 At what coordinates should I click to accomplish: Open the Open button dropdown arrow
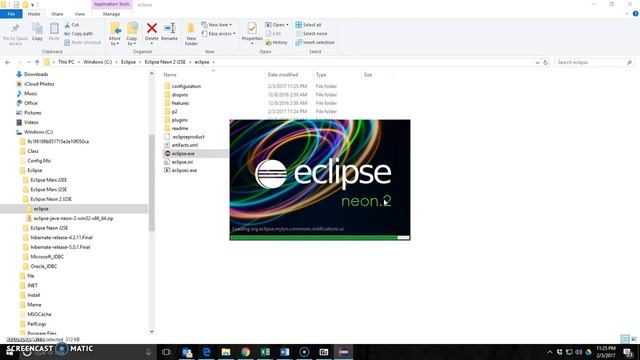pyautogui.click(x=287, y=25)
